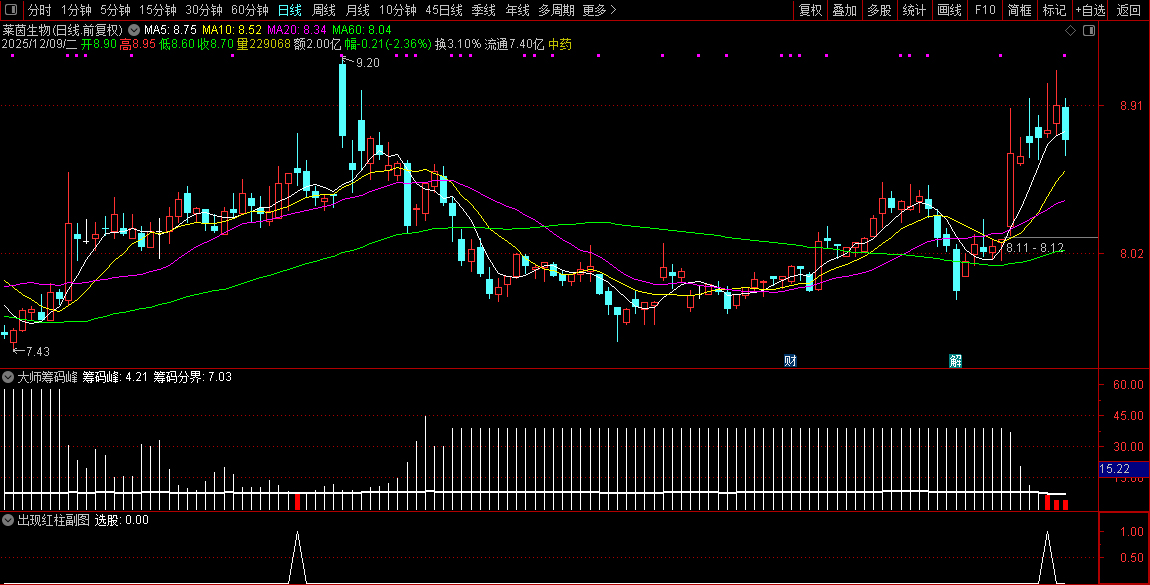The width and height of the screenshot is (1150, 585).
Task: Expand the main chart indicator dropdown arrow
Action: click(135, 31)
